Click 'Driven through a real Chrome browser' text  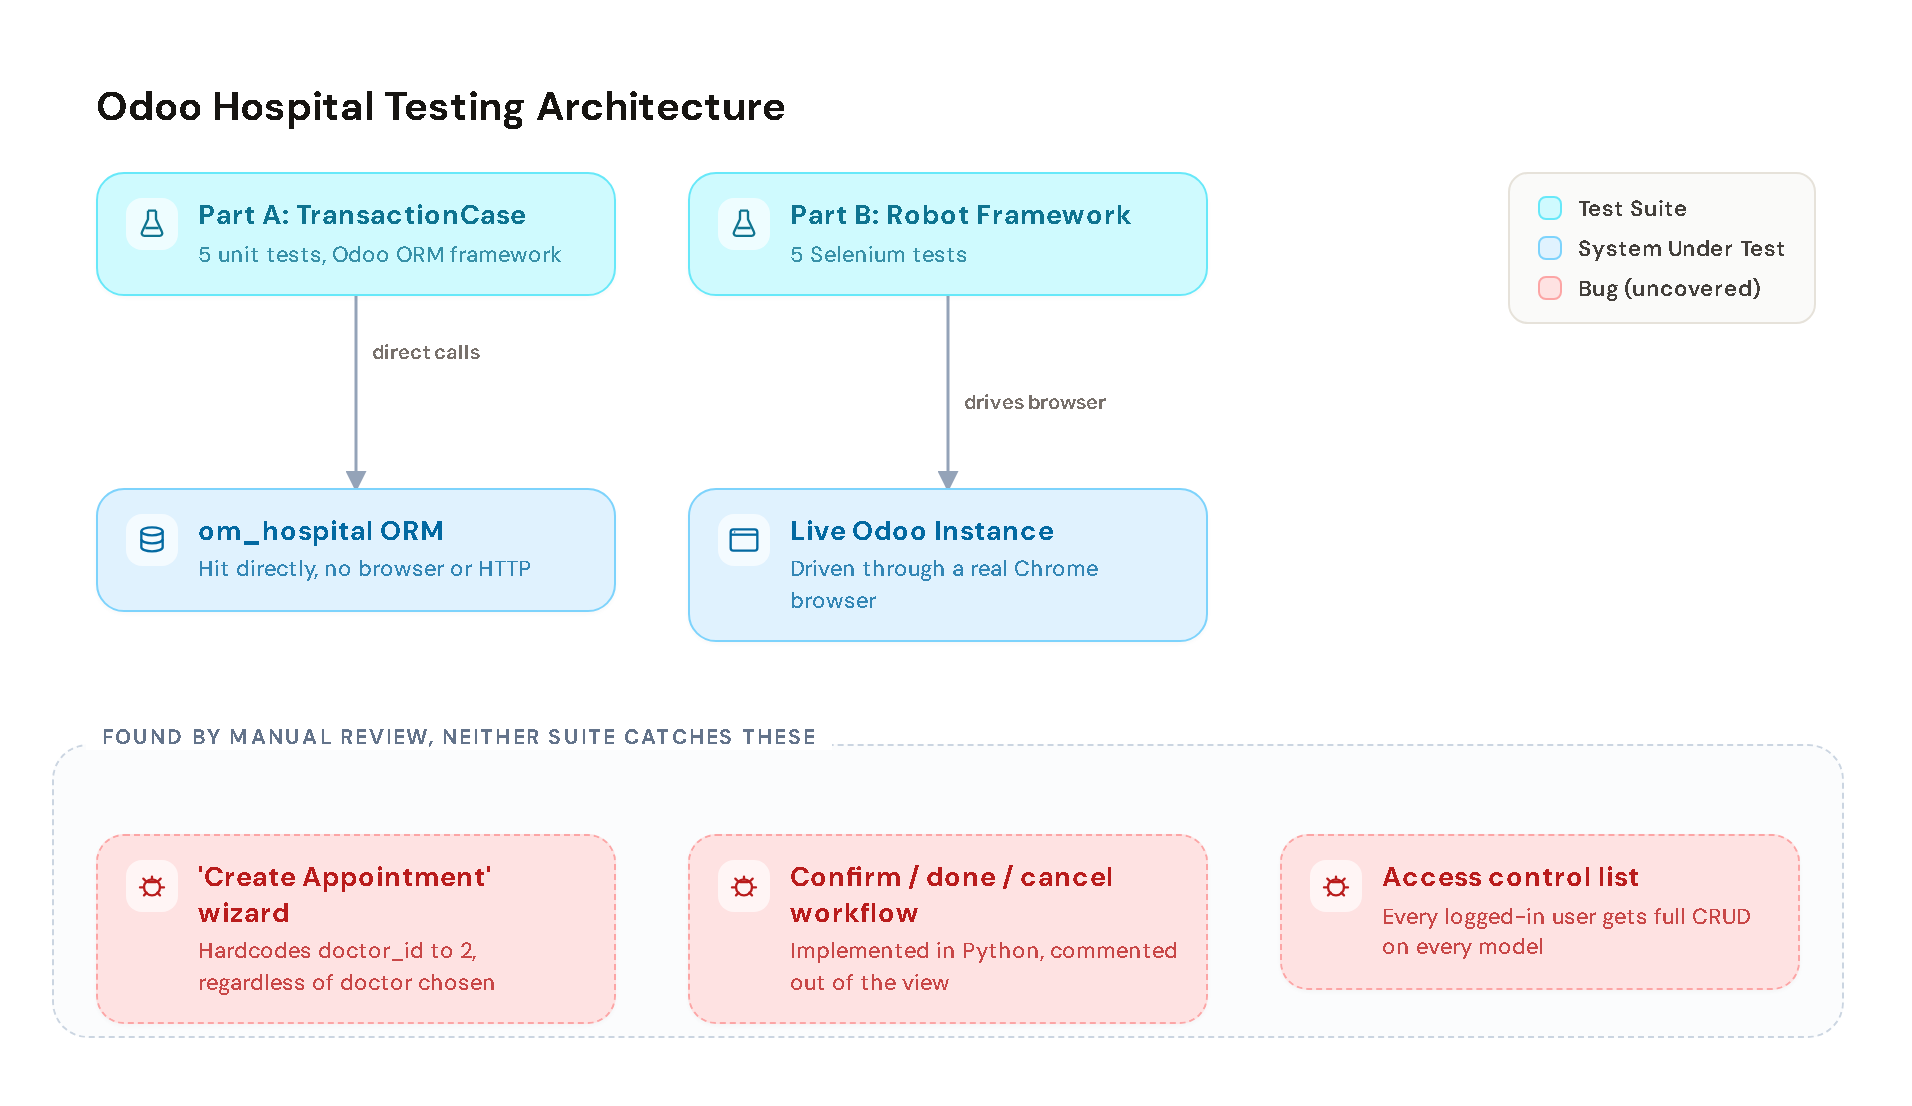pos(944,585)
